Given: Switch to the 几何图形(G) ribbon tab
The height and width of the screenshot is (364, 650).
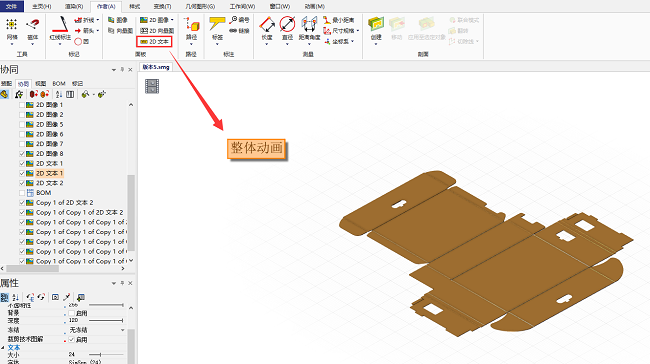Looking at the screenshot, I should pyautogui.click(x=200, y=6).
